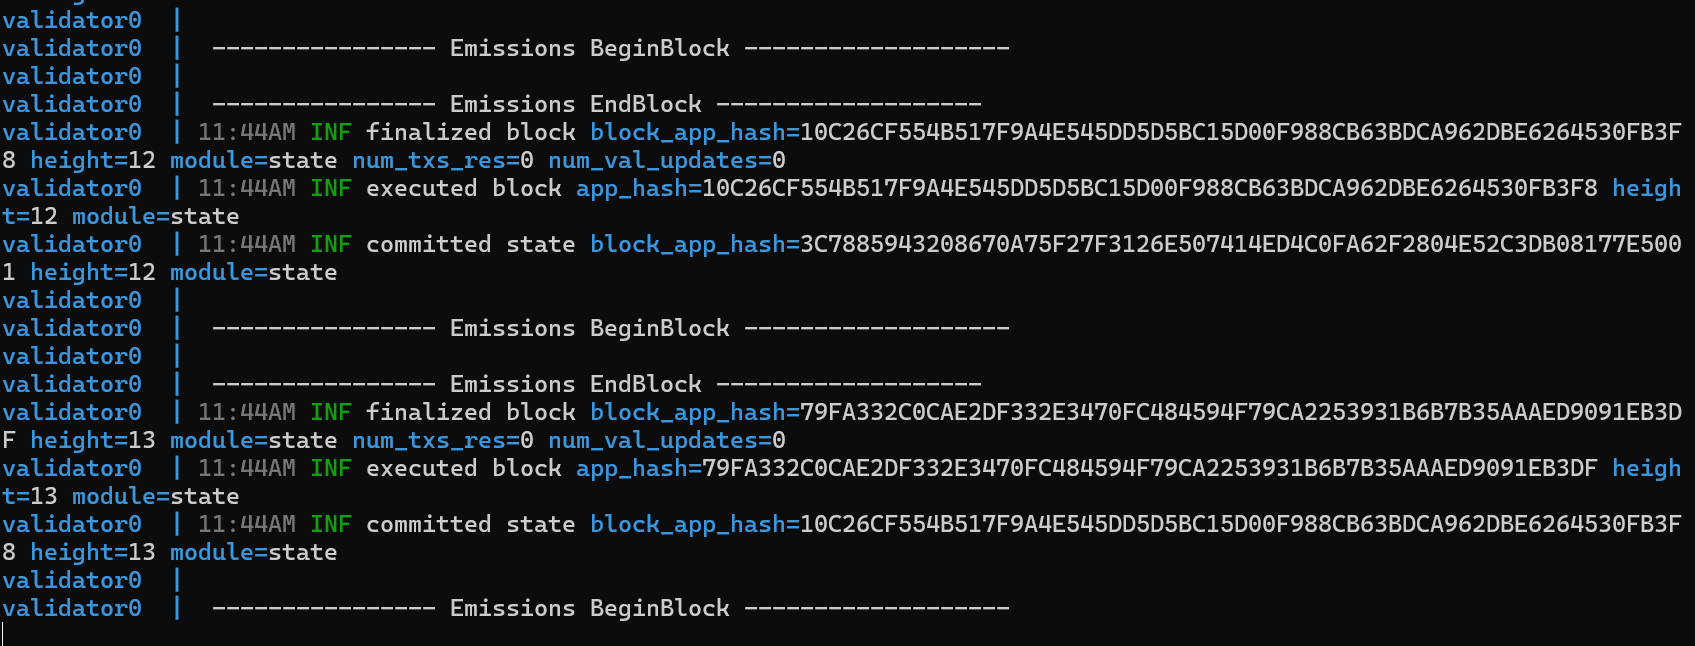Click the 79FA332C finalized block hash
1695x646 pixels.
click(1241, 412)
